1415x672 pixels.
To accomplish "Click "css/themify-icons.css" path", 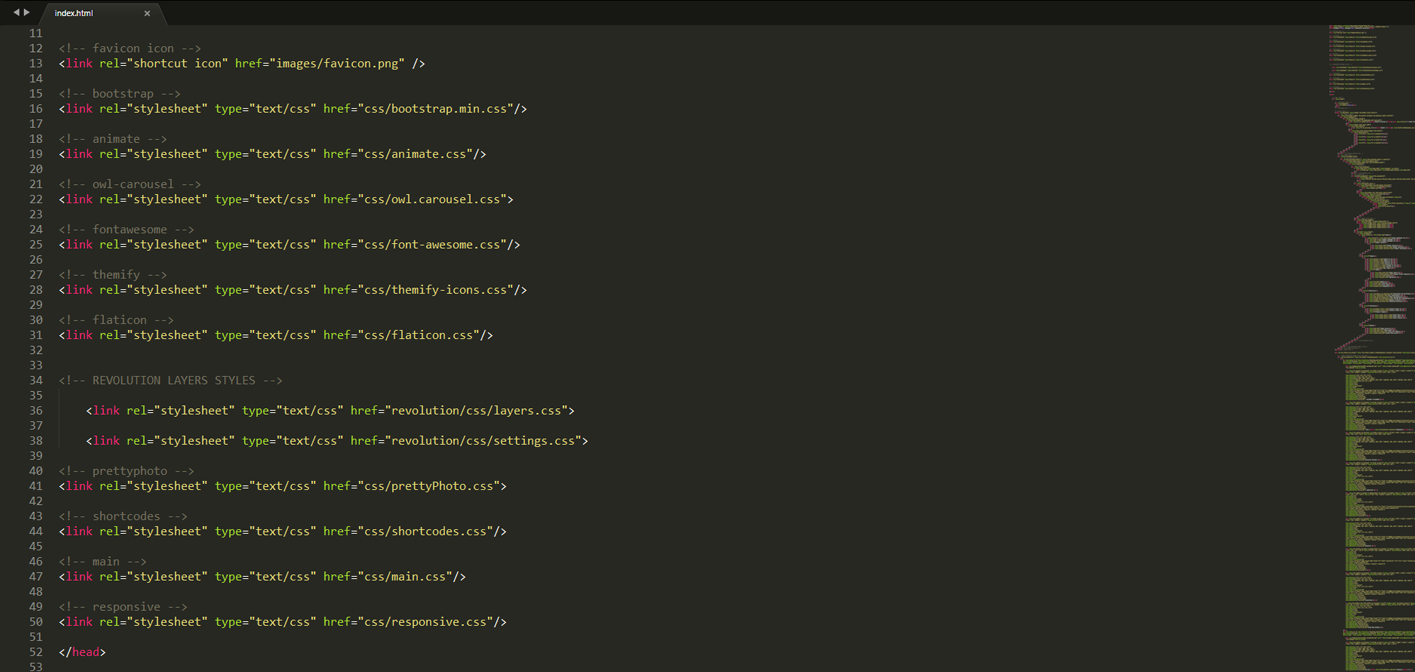I will pos(435,289).
